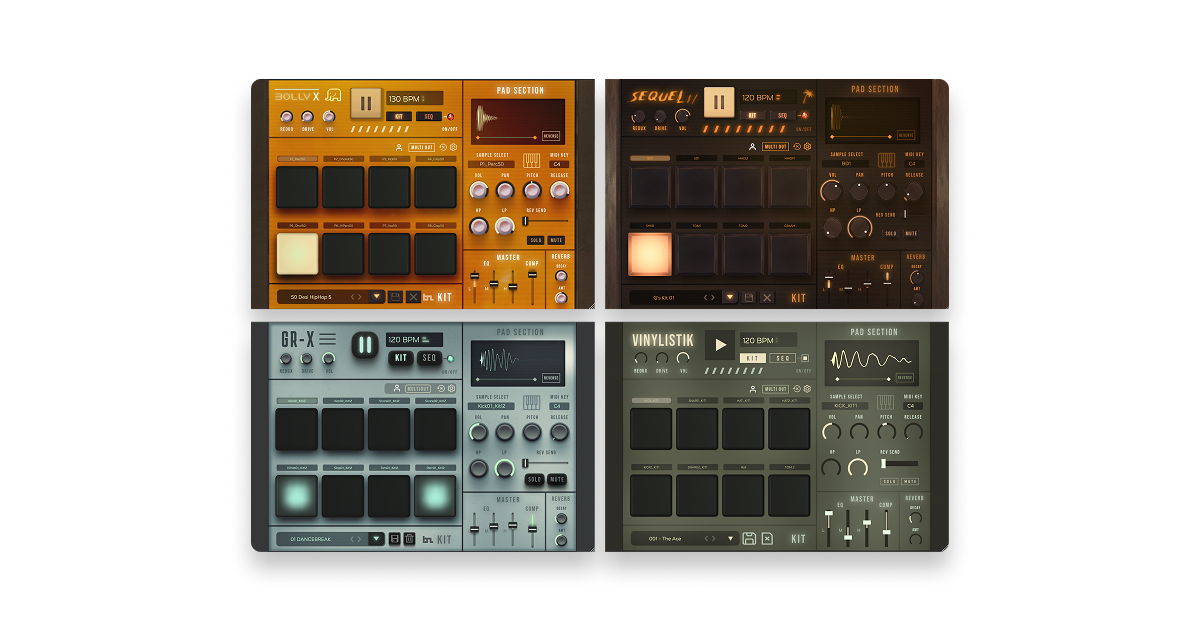Click the user profile icon in Bolly X
This screenshot has height=630, width=1200.
click(399, 148)
